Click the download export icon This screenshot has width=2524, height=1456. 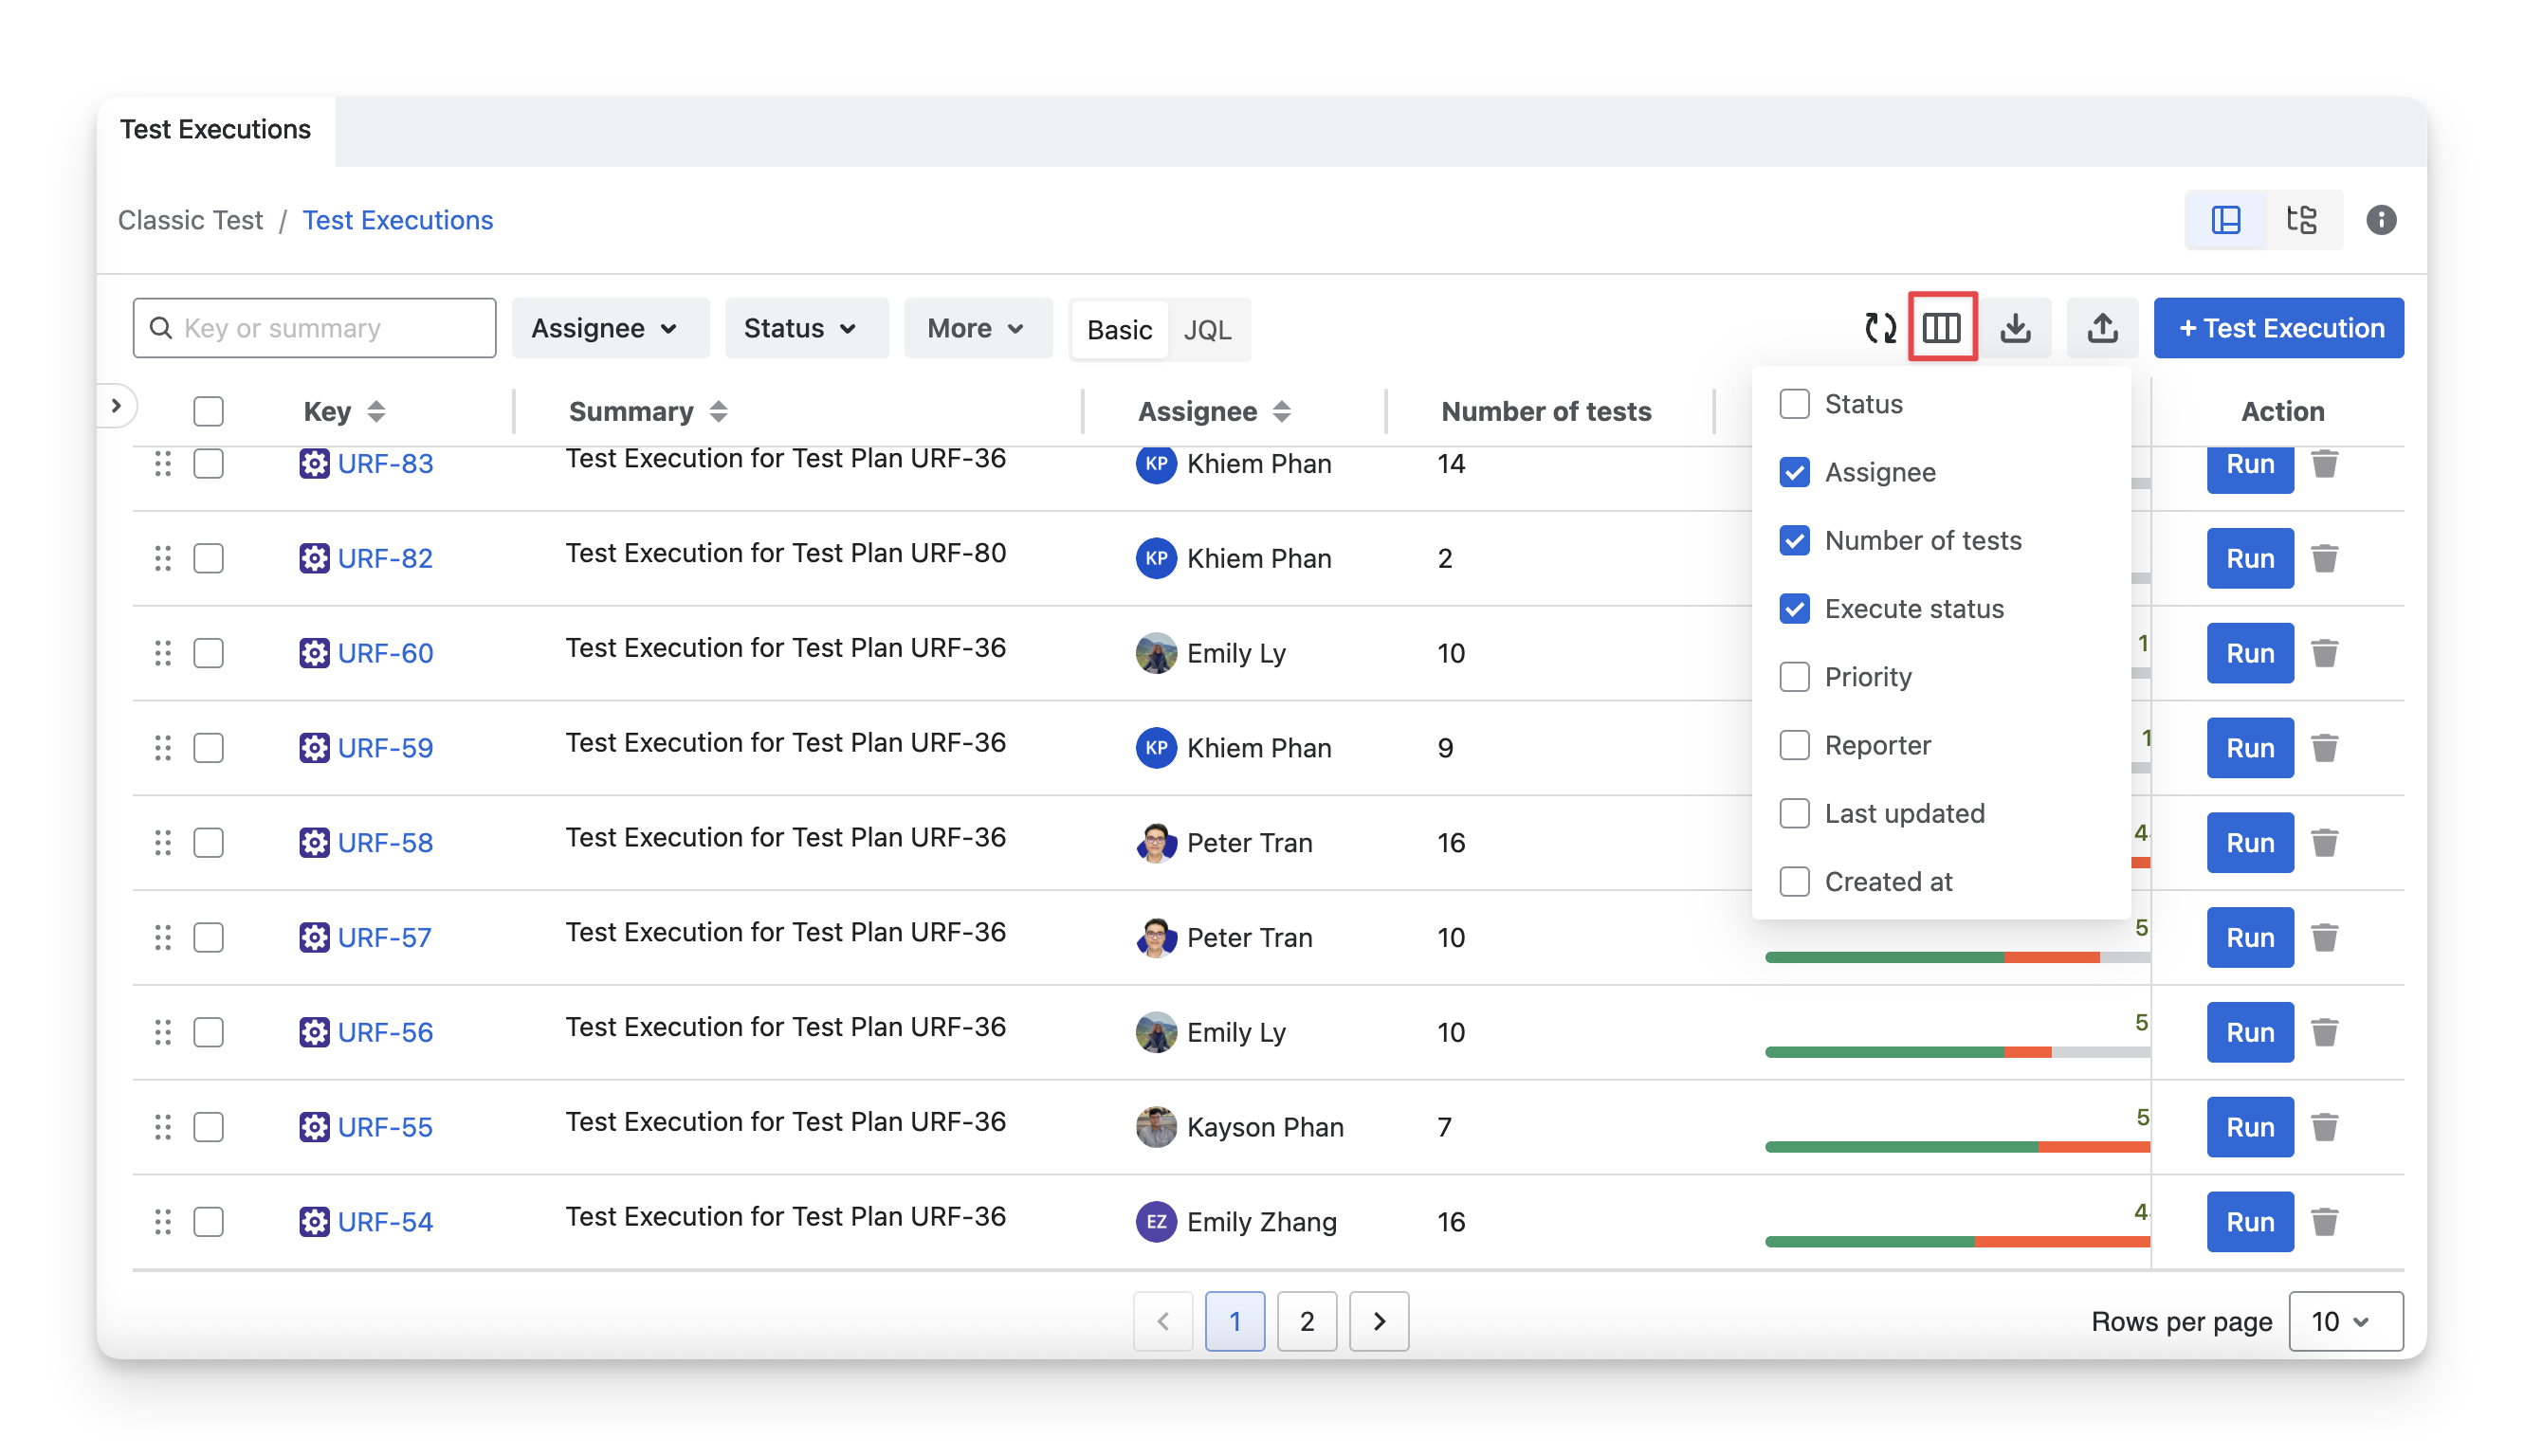(x=2016, y=328)
